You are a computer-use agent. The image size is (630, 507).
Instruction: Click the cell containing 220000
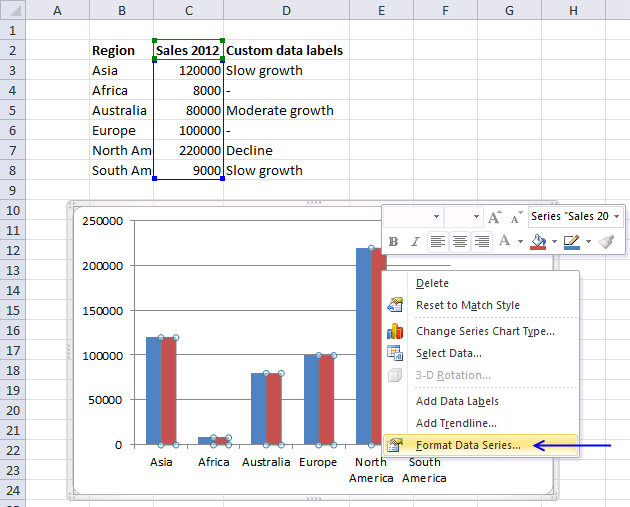(188, 150)
